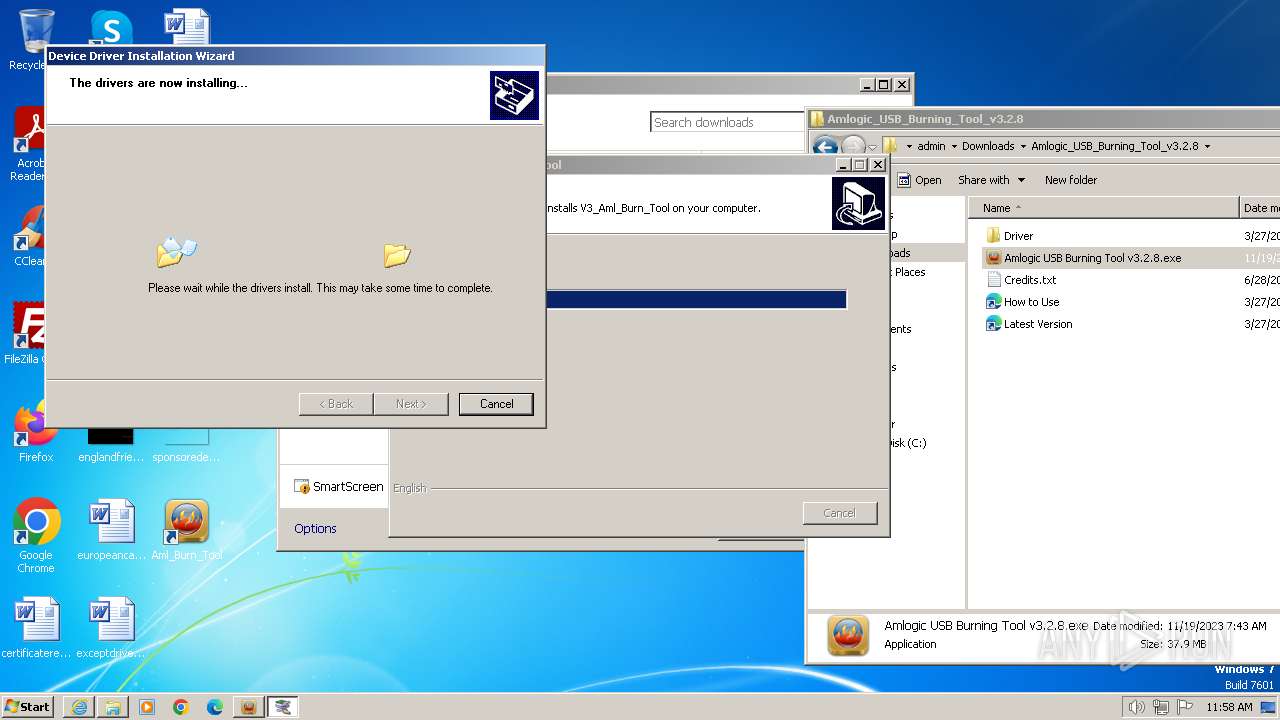Click admin in the breadcrumb path
This screenshot has width=1280, height=720.
(931, 146)
